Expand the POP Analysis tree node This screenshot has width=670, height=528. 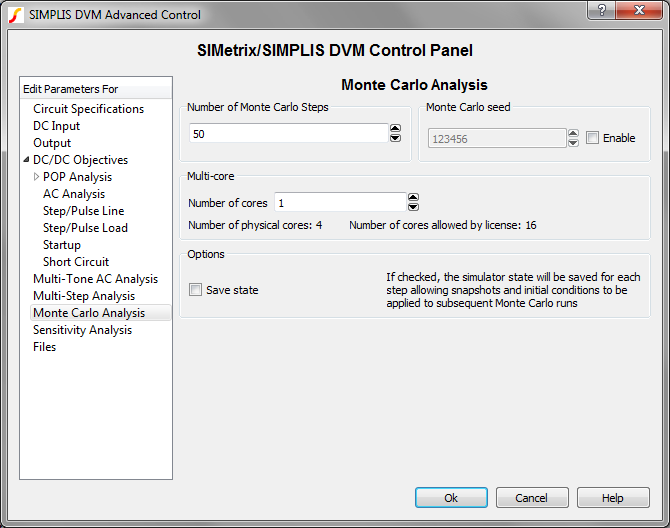pos(36,177)
